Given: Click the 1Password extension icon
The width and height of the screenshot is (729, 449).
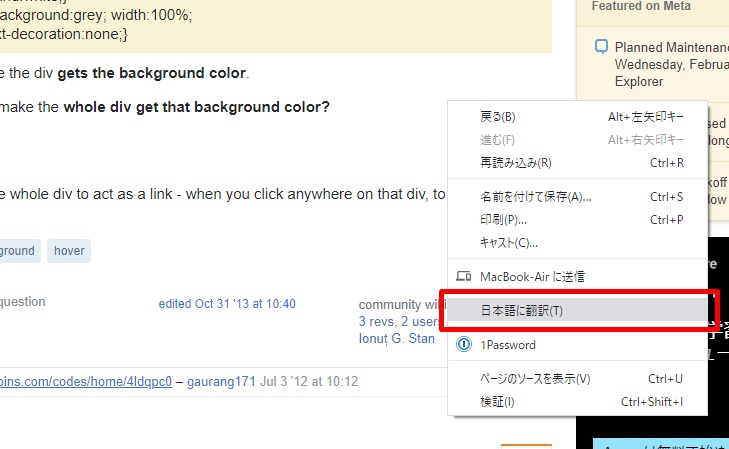Looking at the screenshot, I should click(464, 344).
